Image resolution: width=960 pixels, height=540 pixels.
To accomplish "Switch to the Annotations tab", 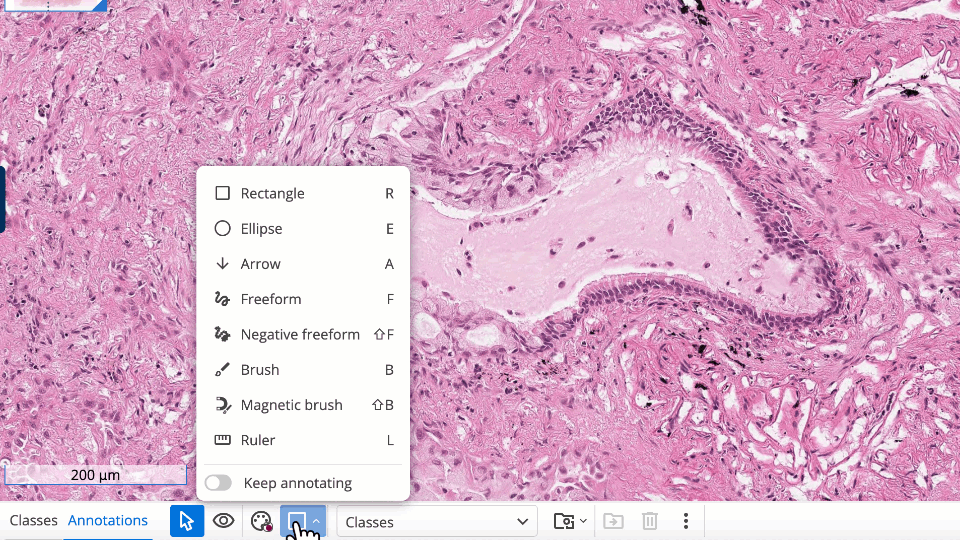I will 108,520.
